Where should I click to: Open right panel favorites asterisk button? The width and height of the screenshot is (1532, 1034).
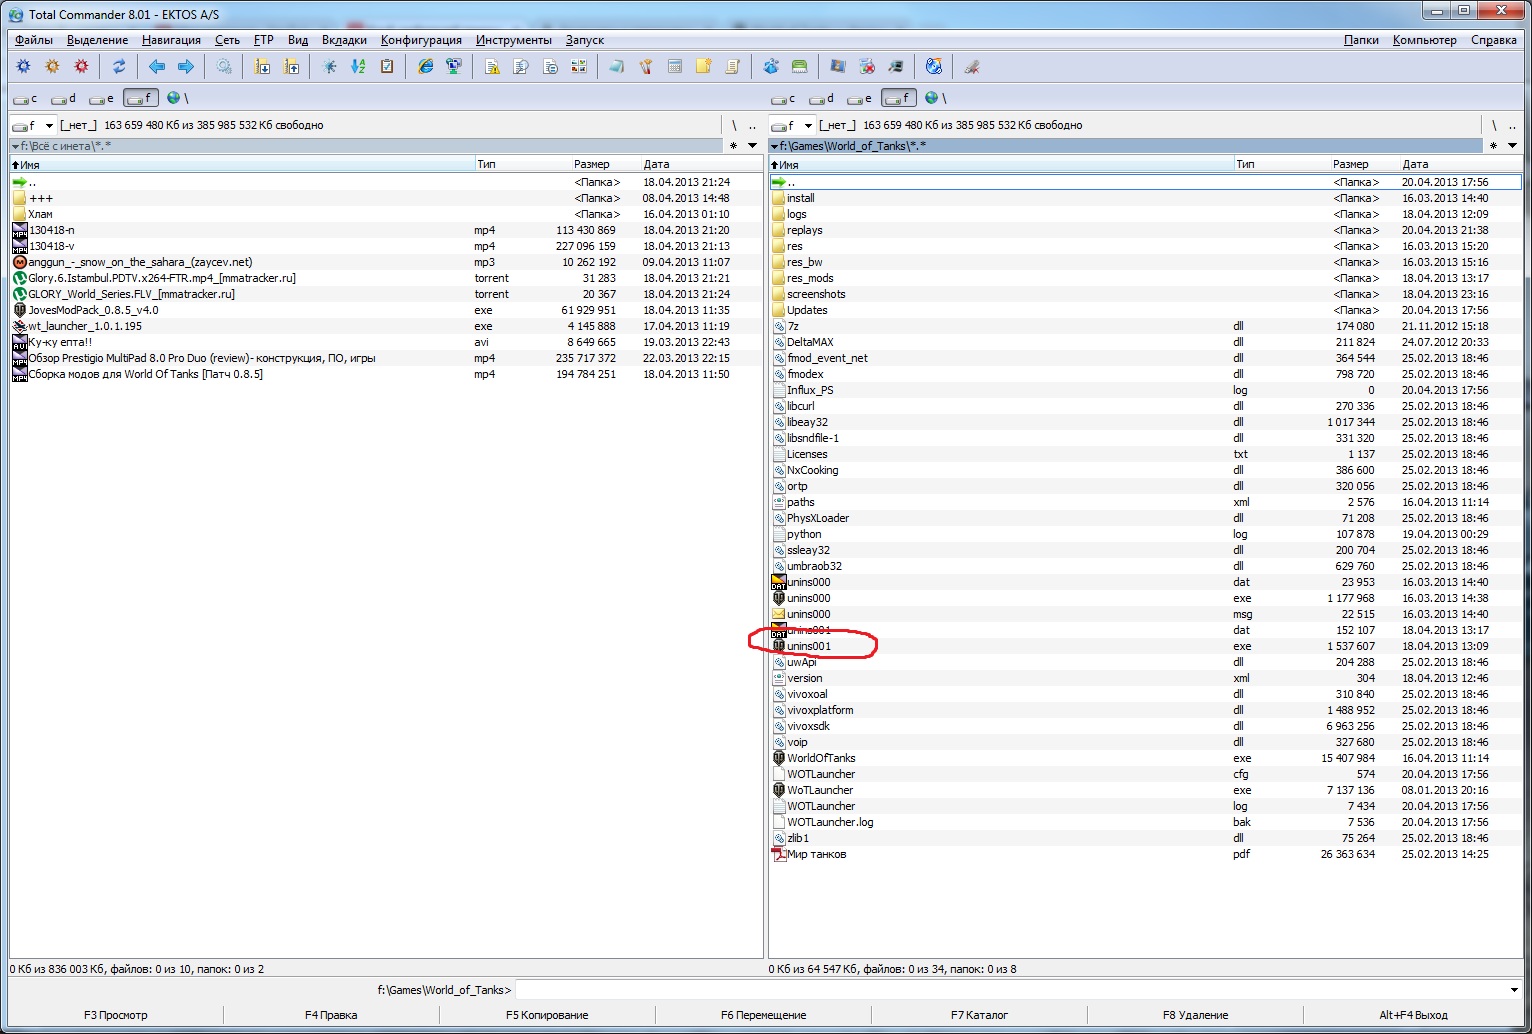(x=1493, y=146)
